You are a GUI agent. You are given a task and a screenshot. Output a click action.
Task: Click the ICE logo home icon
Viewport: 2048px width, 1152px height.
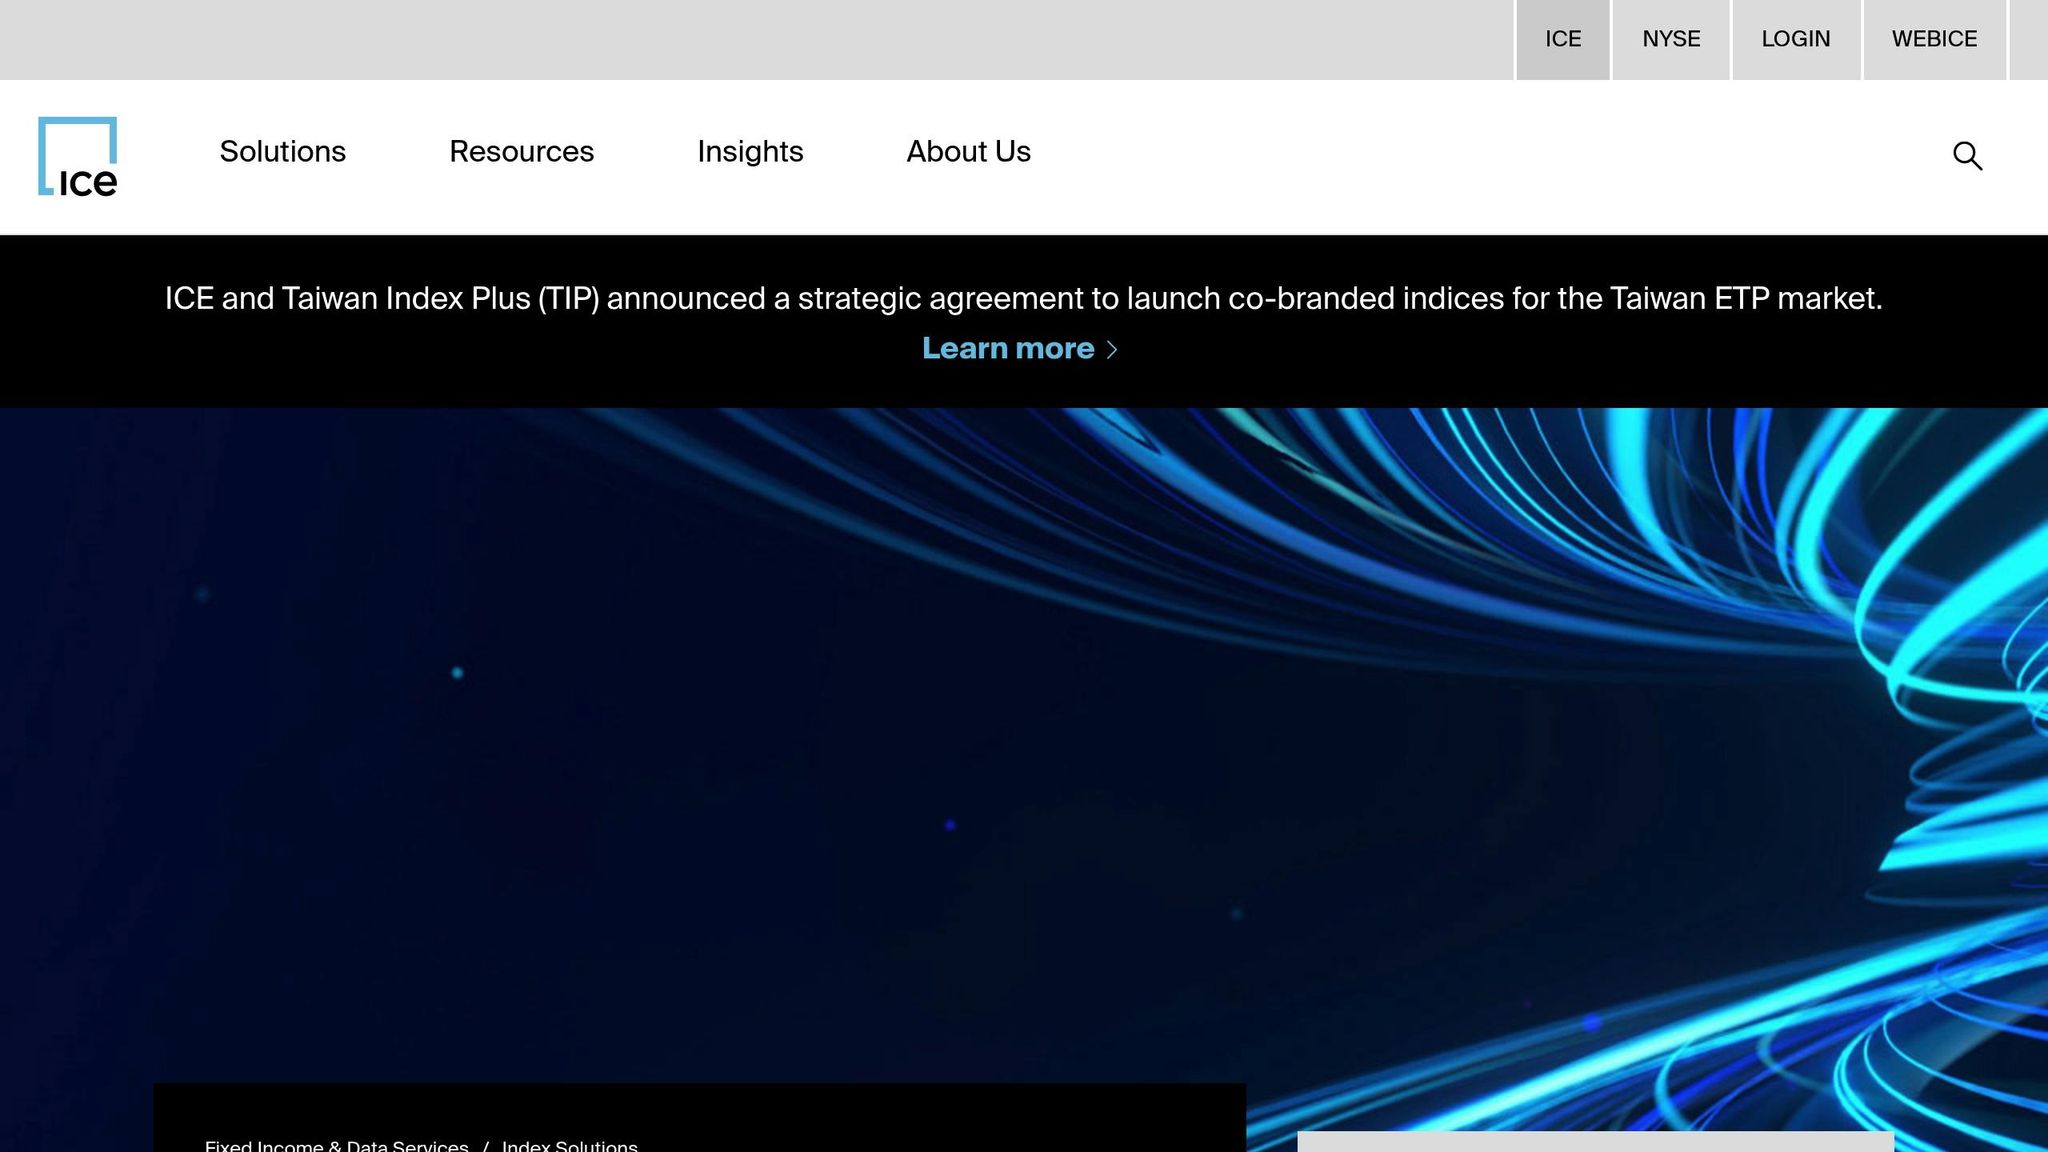tap(77, 156)
